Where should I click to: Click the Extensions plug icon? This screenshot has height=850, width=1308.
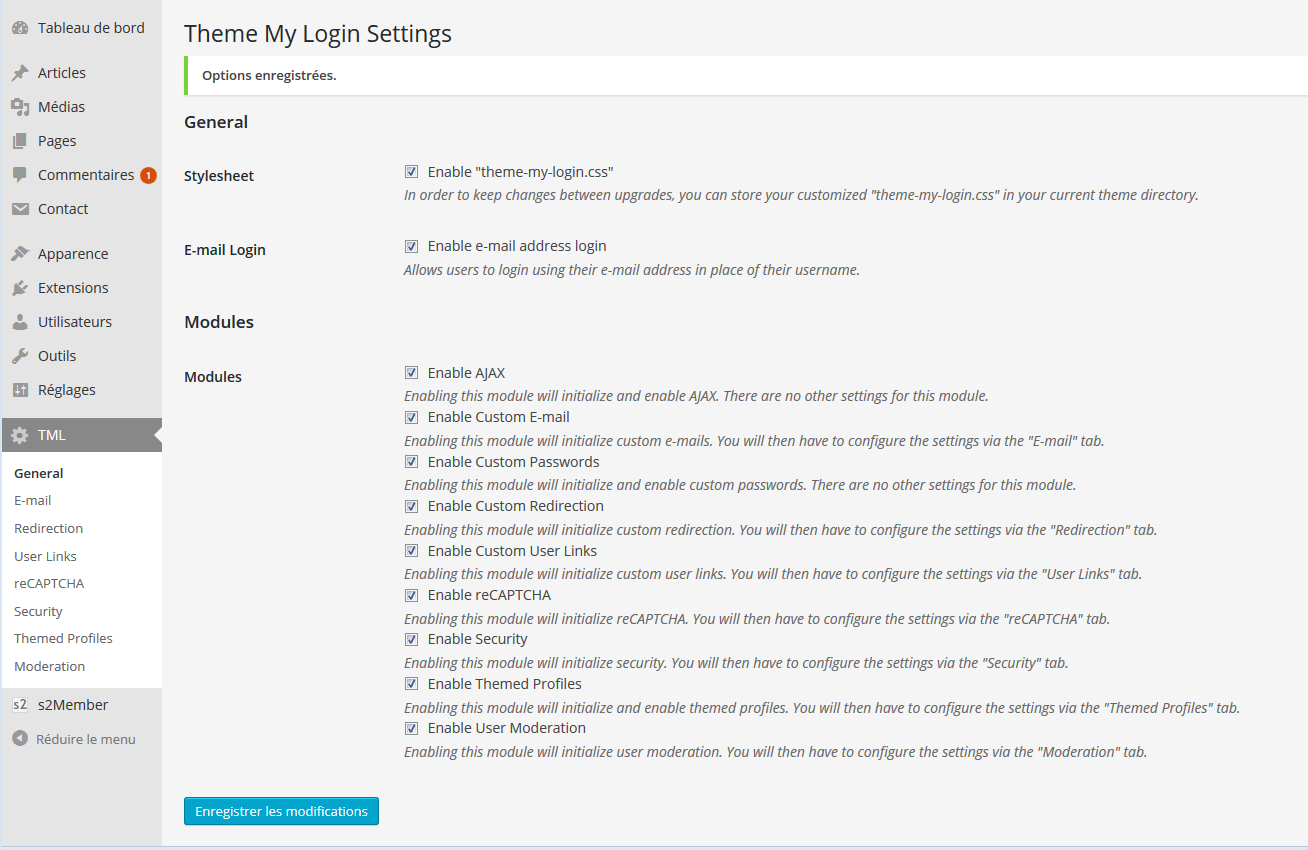click(x=20, y=288)
